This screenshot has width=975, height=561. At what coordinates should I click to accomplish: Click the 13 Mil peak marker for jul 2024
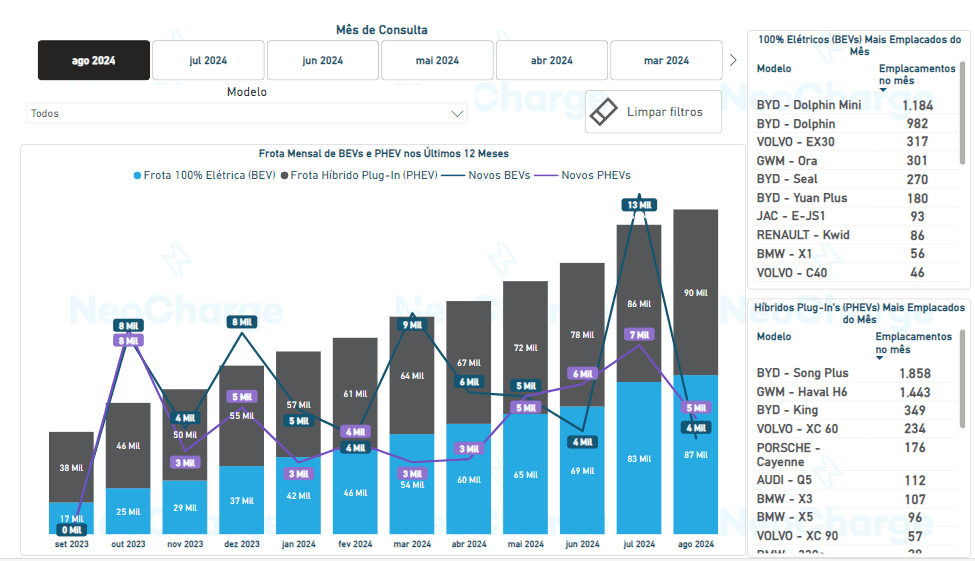click(639, 205)
